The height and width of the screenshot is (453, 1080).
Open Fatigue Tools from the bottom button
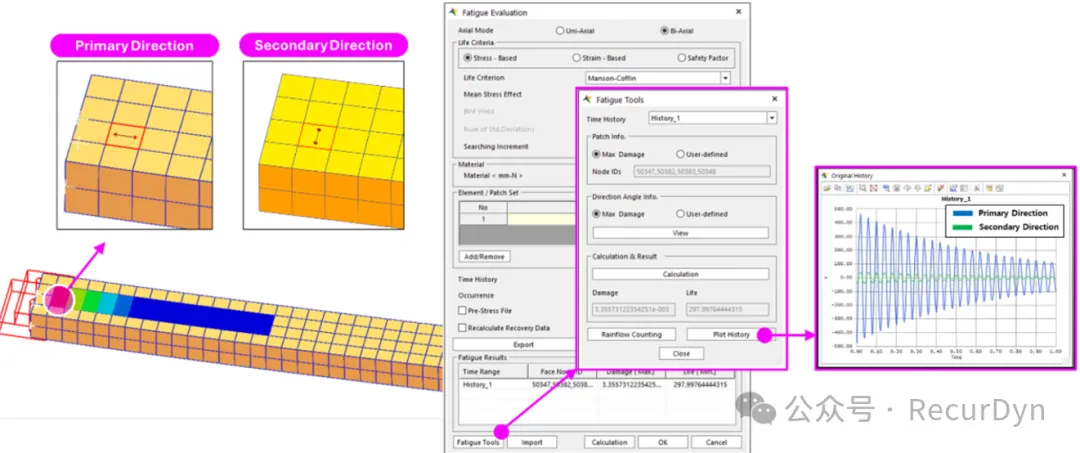[x=477, y=442]
